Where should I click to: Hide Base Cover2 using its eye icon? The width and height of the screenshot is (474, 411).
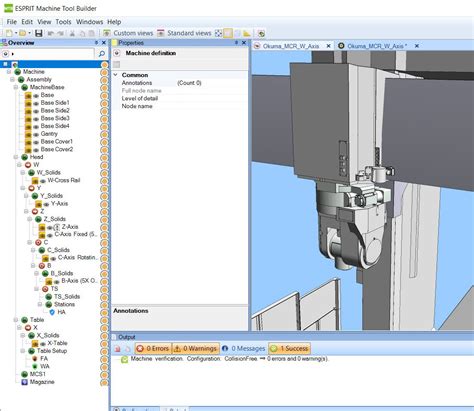coord(36,149)
